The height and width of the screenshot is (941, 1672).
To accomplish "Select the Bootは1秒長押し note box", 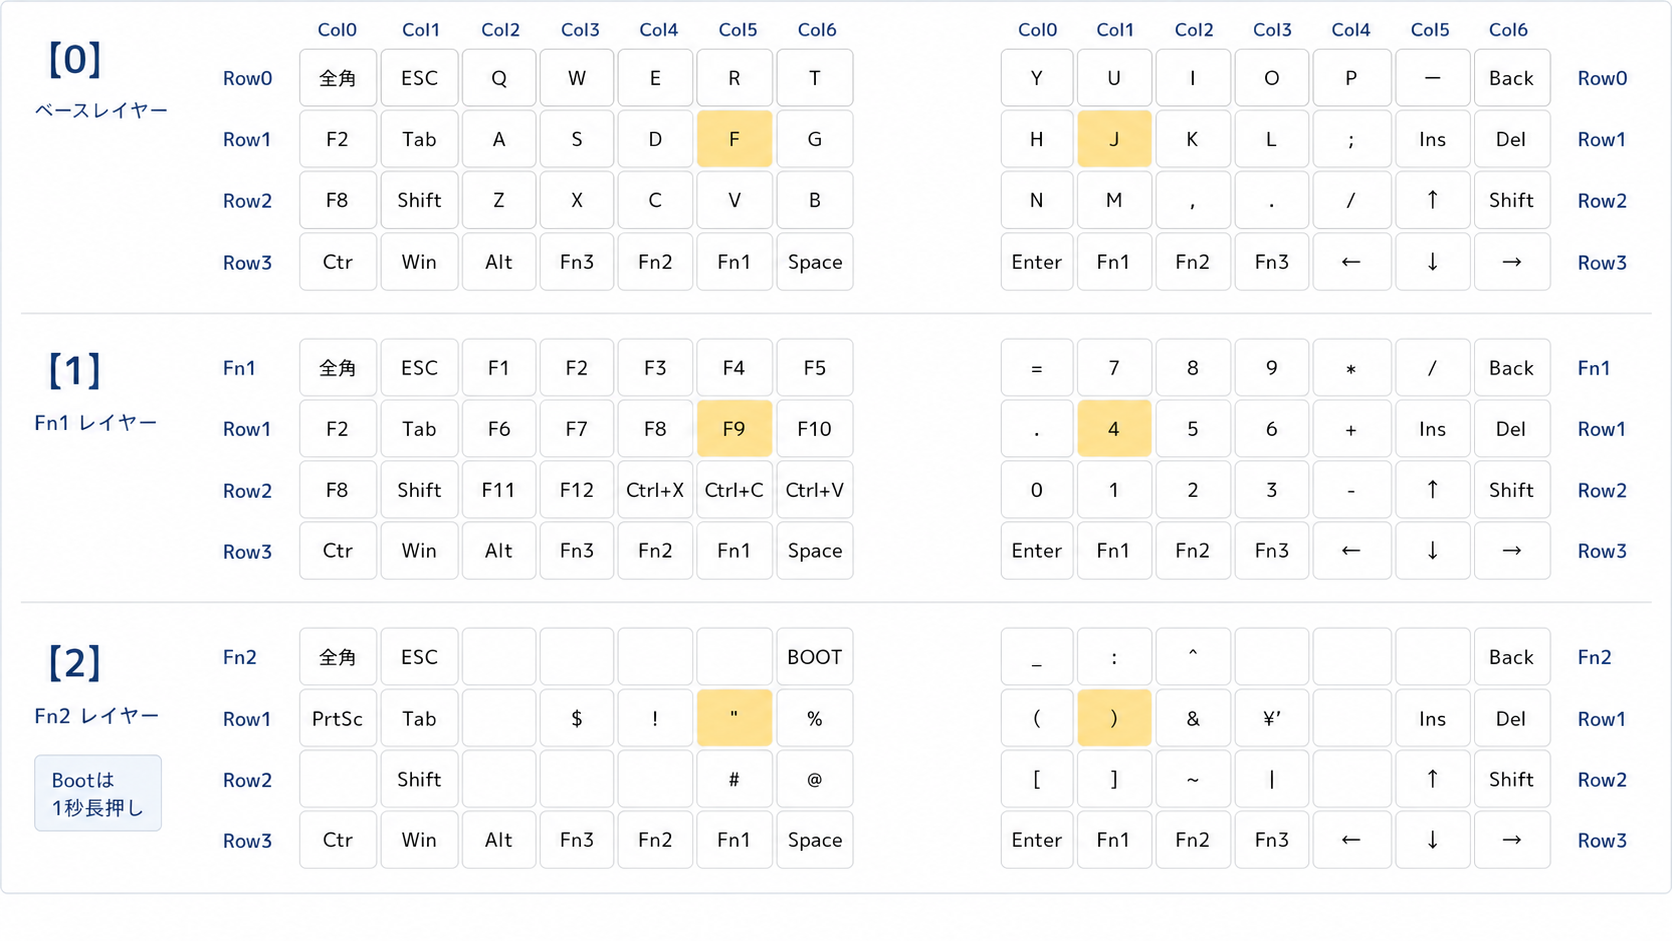I will [x=98, y=793].
